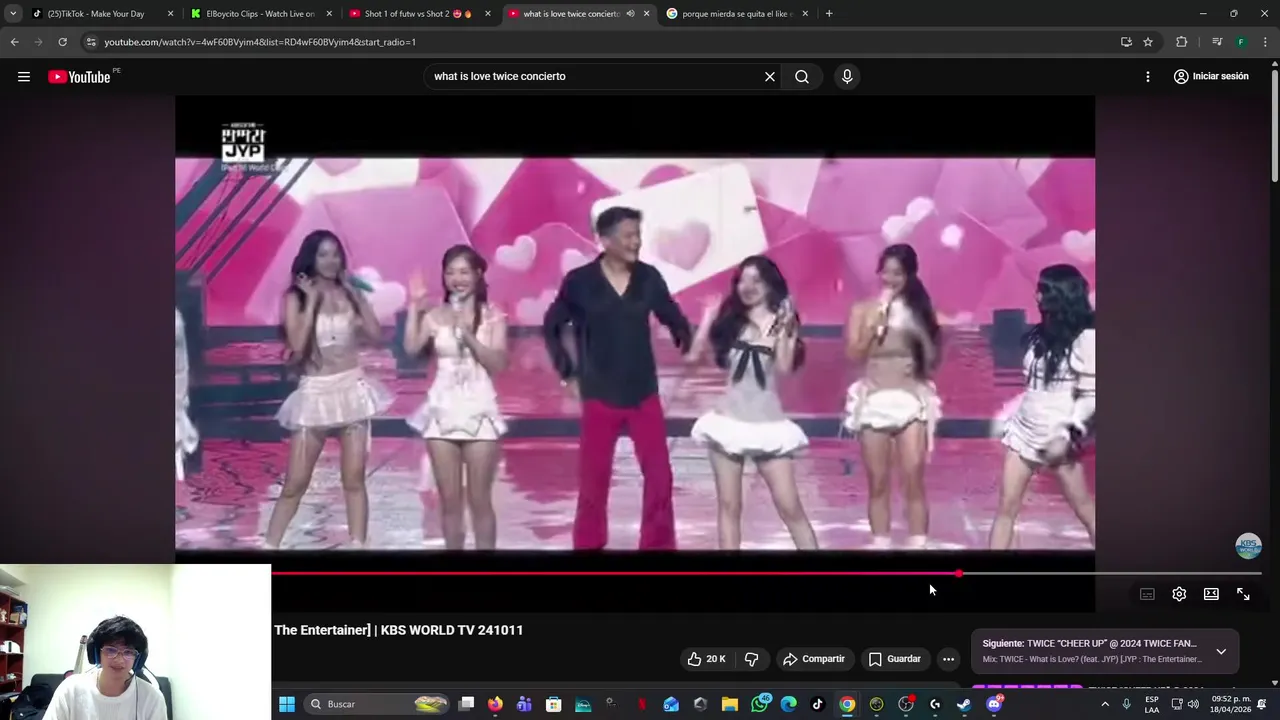Change ESP LAA input language
Viewport: 1280px width, 720px height.
pos(1152,704)
